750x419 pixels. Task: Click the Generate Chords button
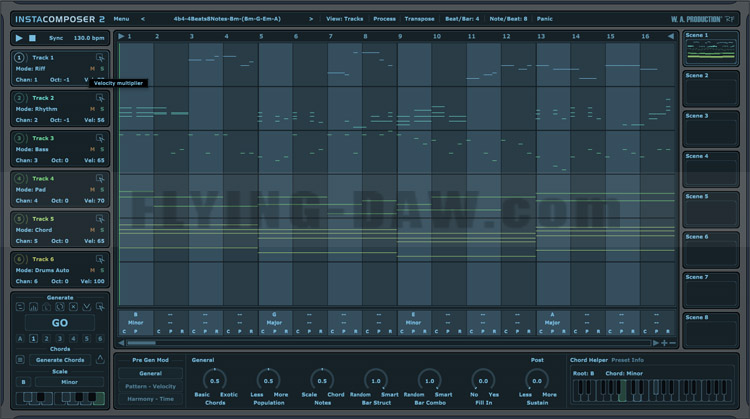(x=60, y=360)
